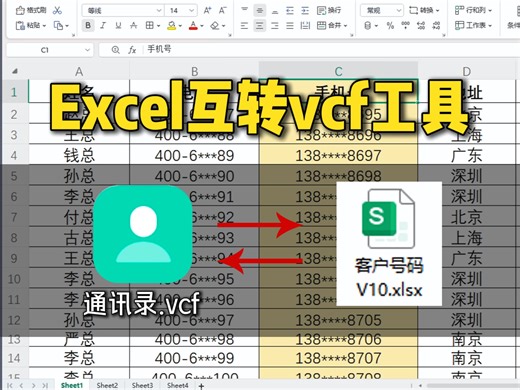This screenshot has height=390, width=520.
Task: Open the number format dropdown 常规
Action: click(x=382, y=11)
